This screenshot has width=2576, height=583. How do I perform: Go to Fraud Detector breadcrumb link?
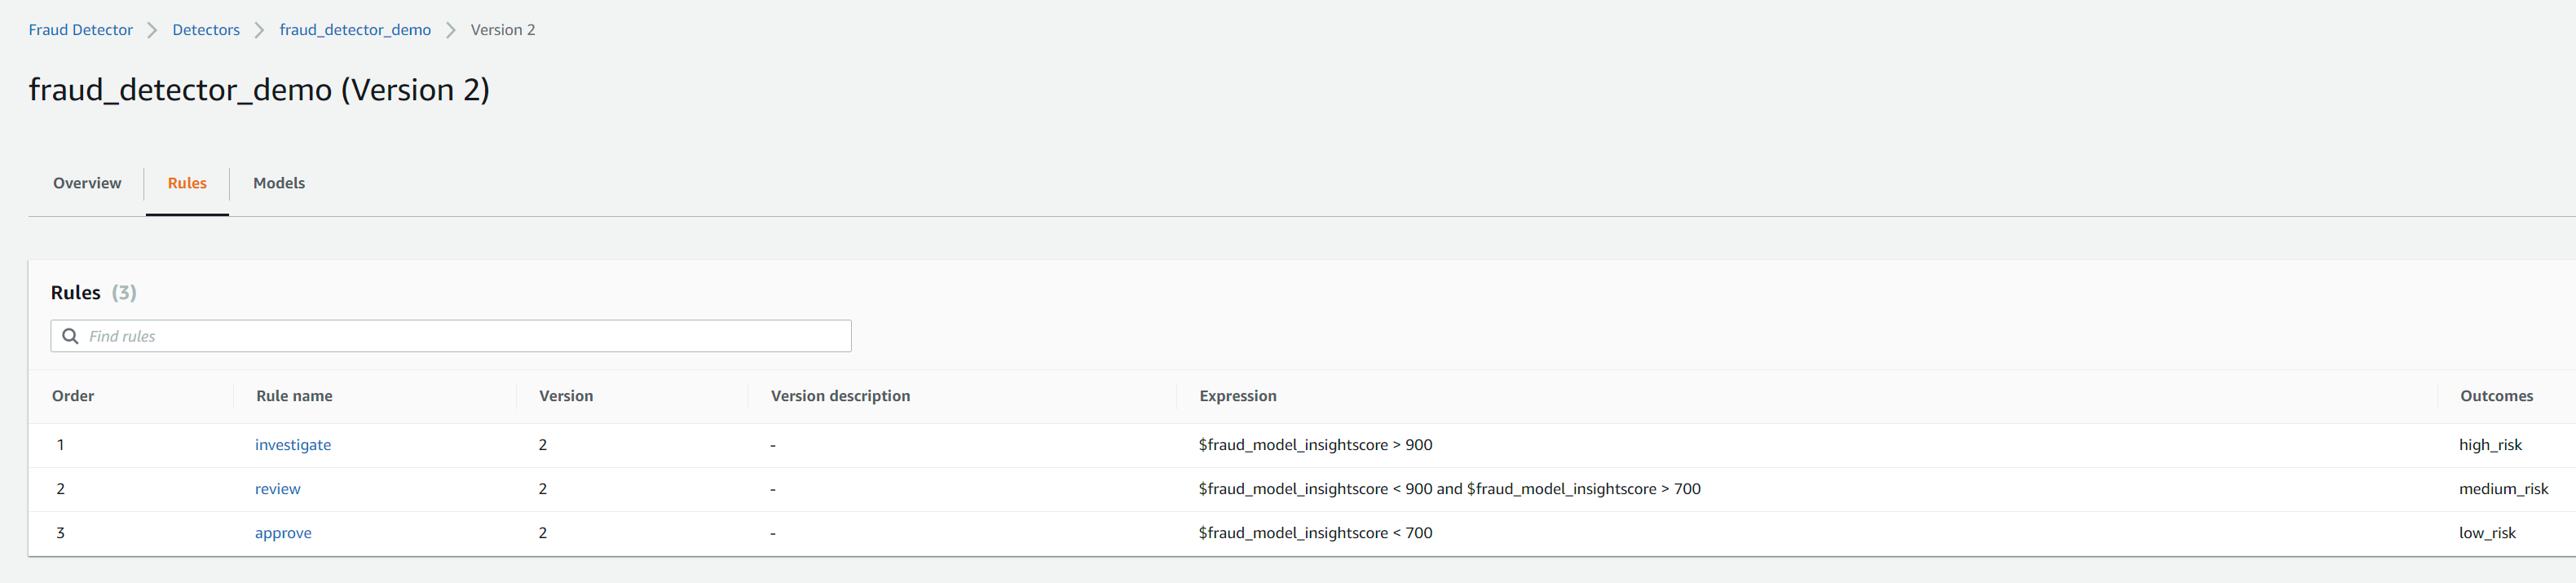80,30
